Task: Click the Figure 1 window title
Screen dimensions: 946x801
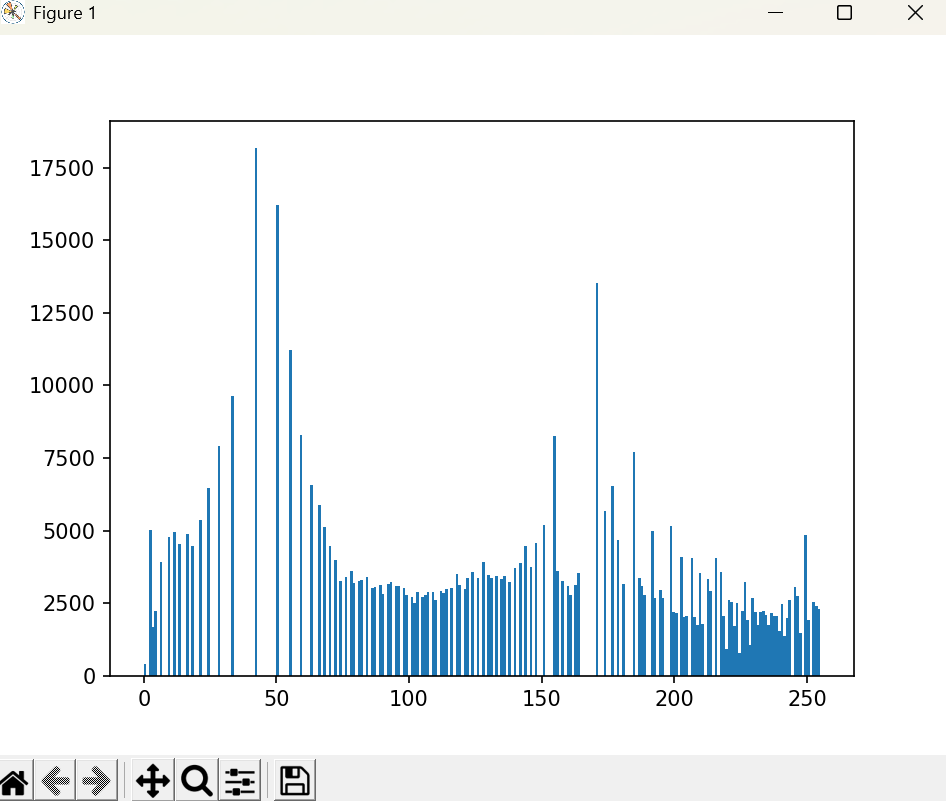Action: point(65,13)
